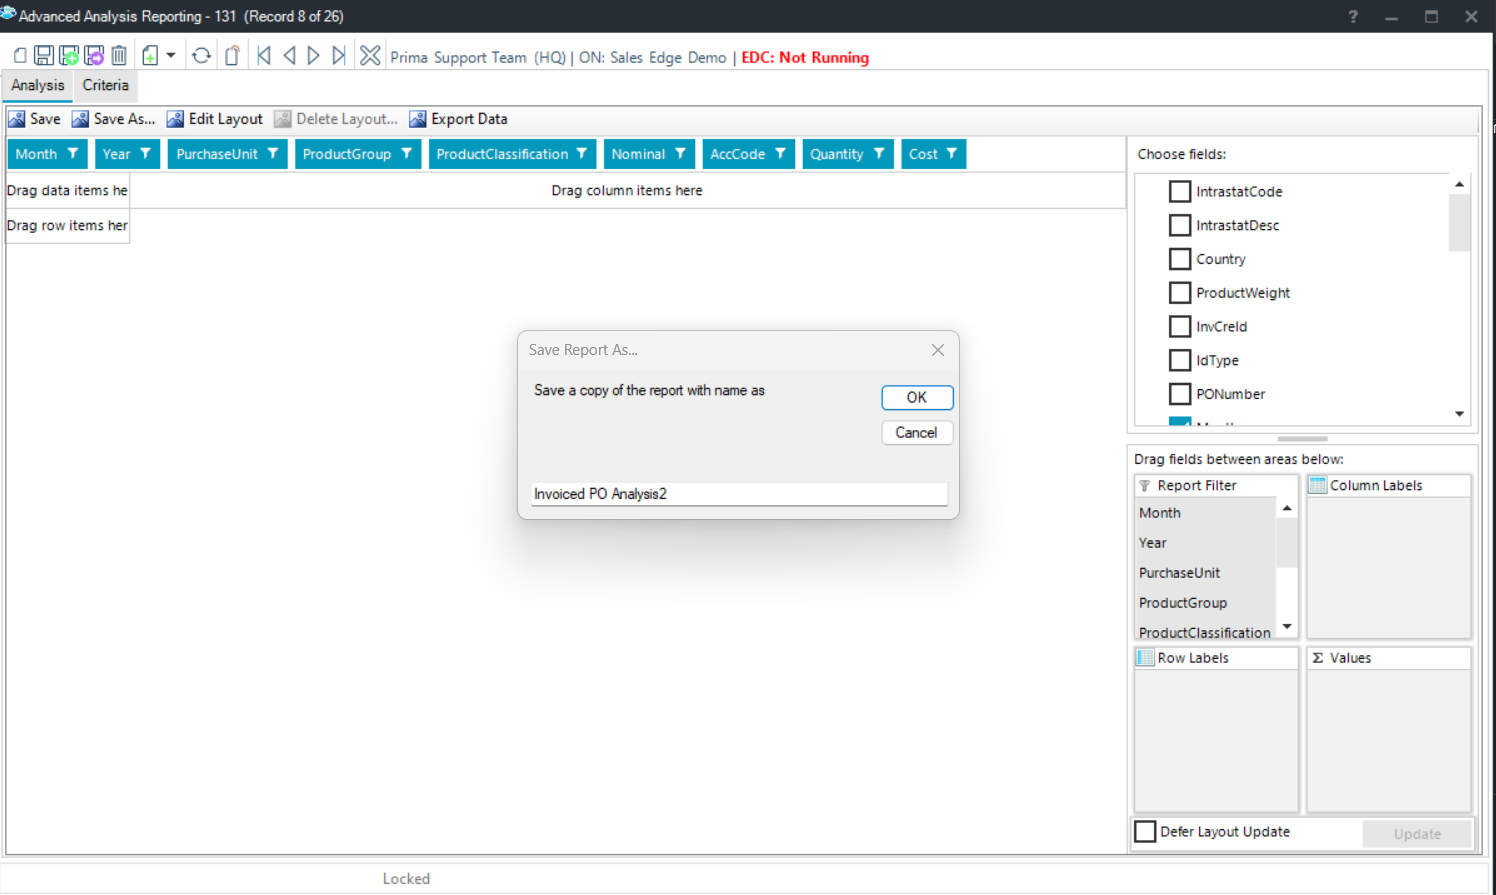Image resolution: width=1496 pixels, height=895 pixels.
Task: Click the greyed Delete Layout... item
Action: tap(336, 119)
